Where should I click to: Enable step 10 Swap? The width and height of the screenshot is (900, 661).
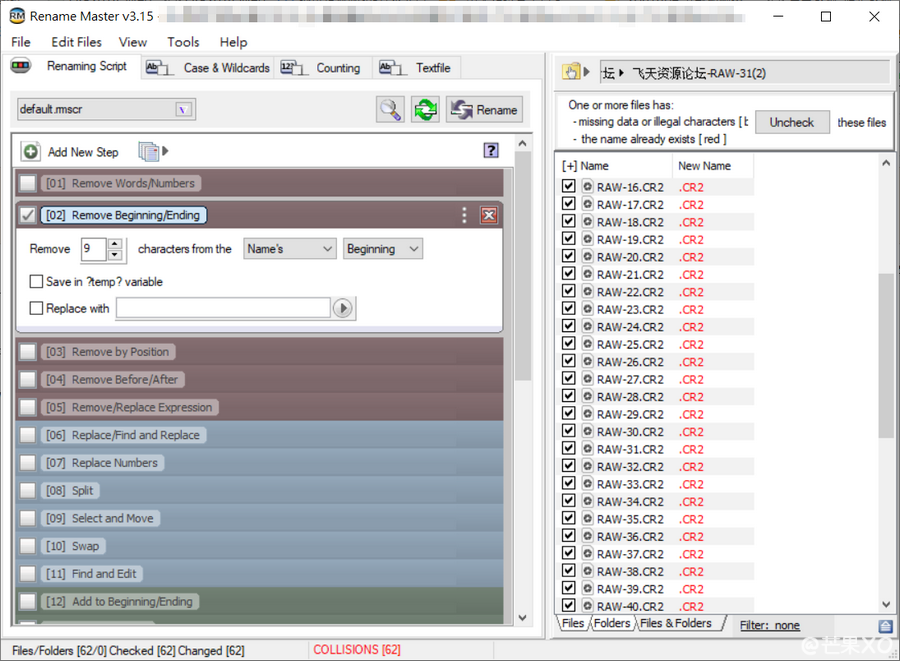click(28, 546)
